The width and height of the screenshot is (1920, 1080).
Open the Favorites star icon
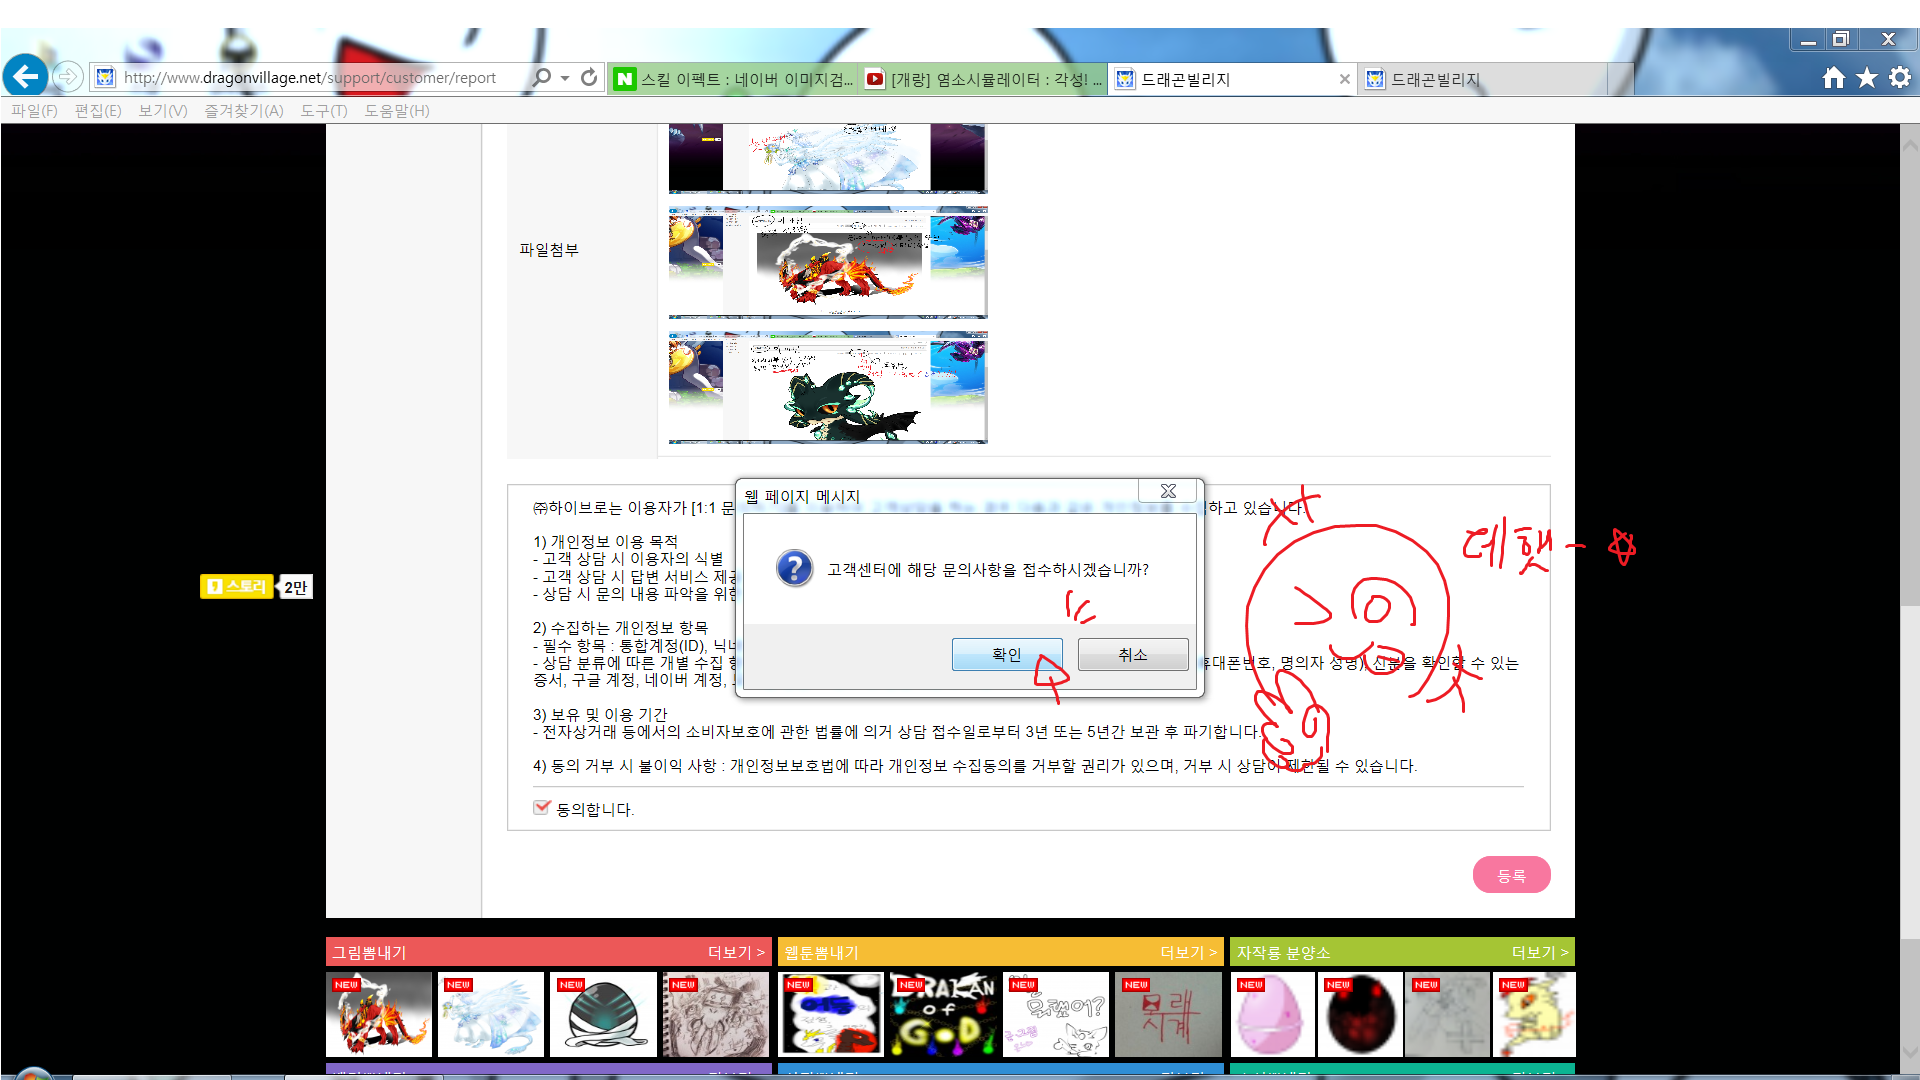click(x=1866, y=78)
